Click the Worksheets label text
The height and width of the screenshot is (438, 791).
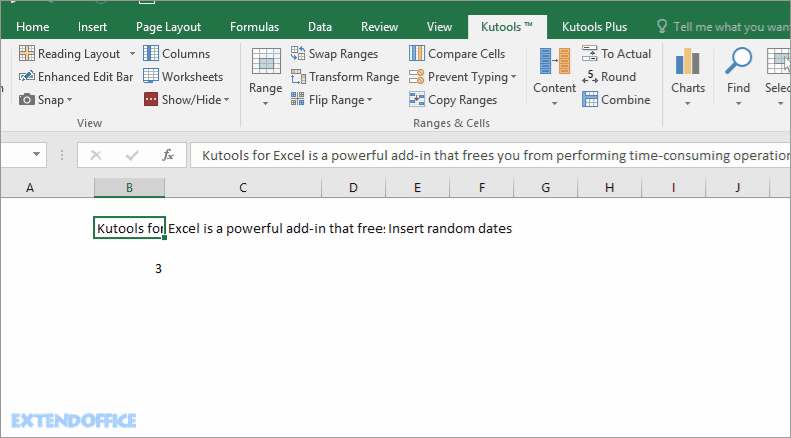coord(192,77)
